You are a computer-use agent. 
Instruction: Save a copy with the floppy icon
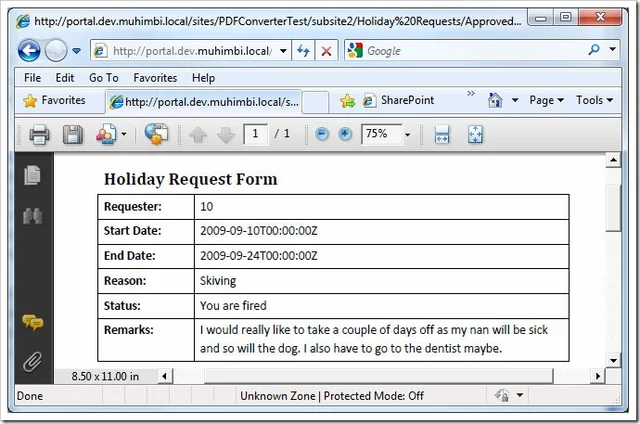click(73, 134)
